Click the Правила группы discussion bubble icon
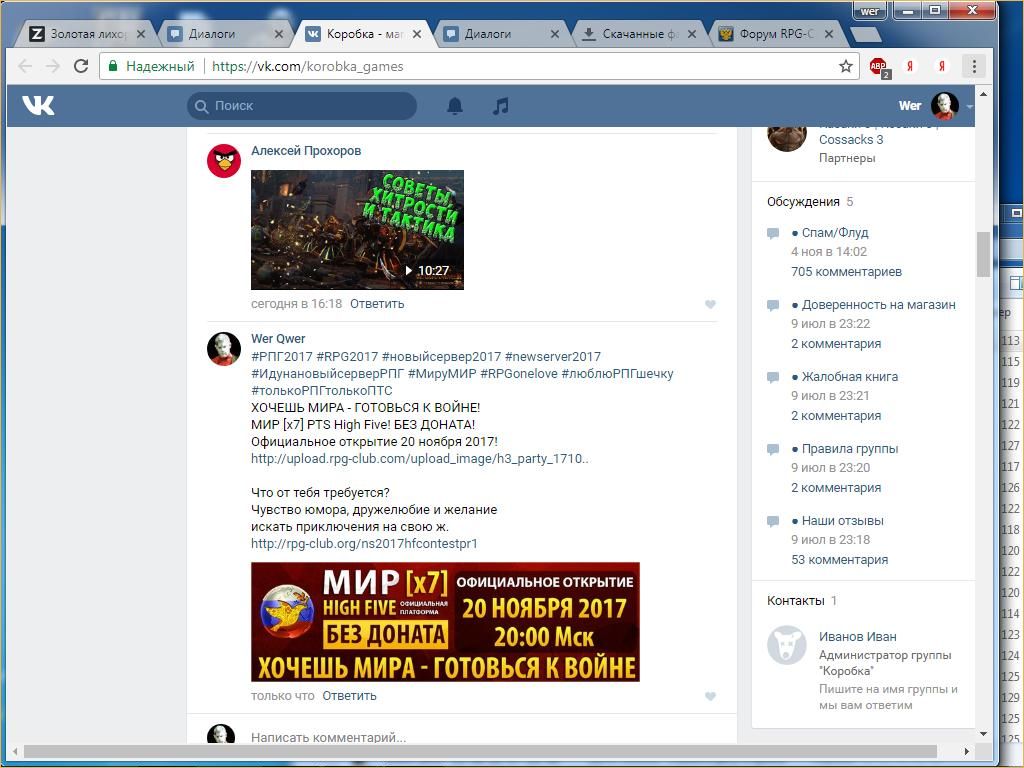Screen dimensions: 1024x768 click(x=773, y=449)
